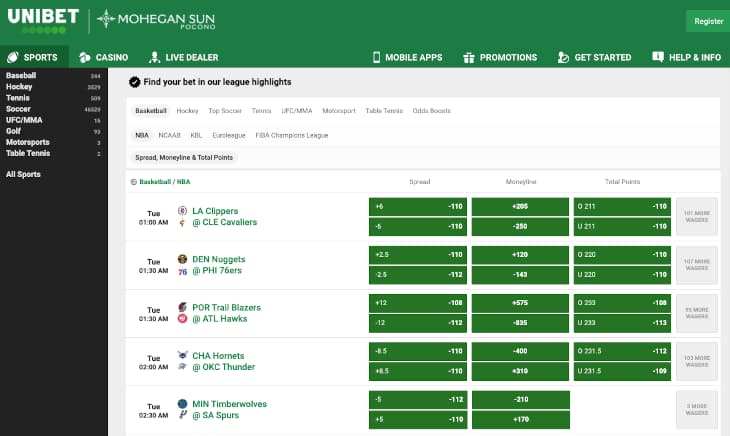The image size is (730, 436).
Task: Click the LA Clippers team logo
Action: (182, 211)
